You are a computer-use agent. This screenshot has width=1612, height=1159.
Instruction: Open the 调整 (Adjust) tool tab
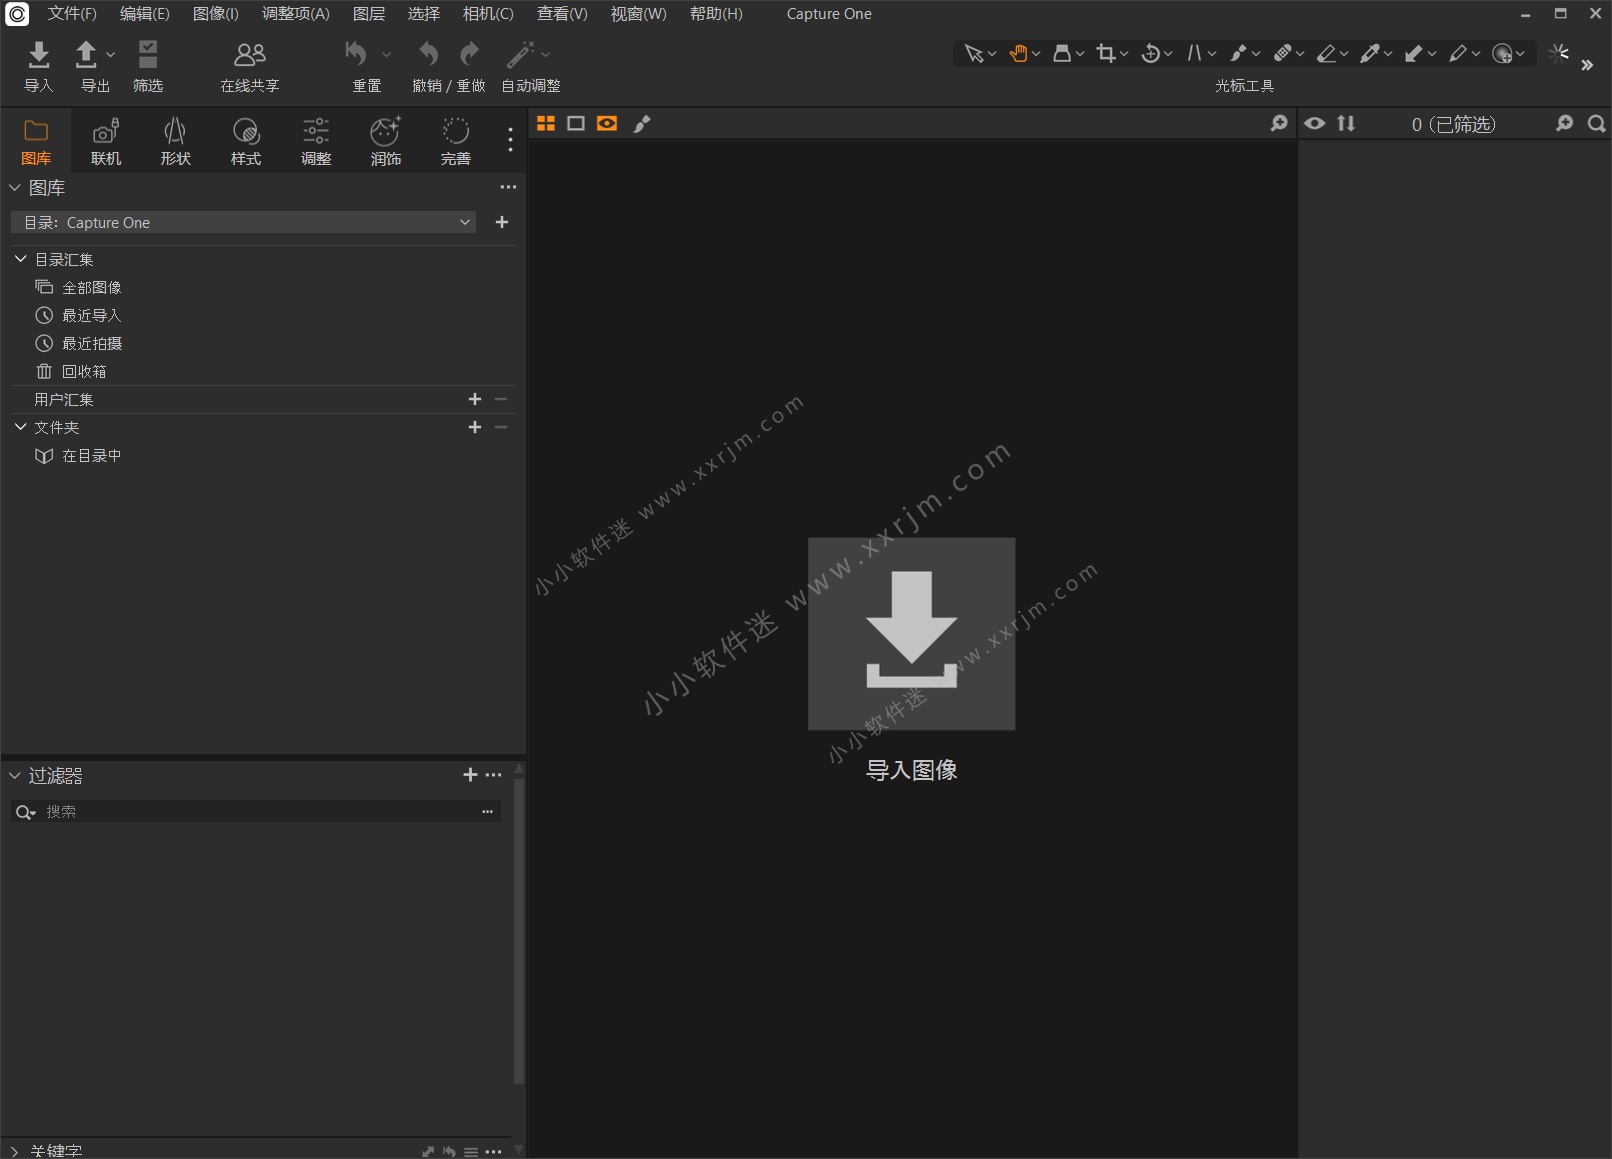315,140
